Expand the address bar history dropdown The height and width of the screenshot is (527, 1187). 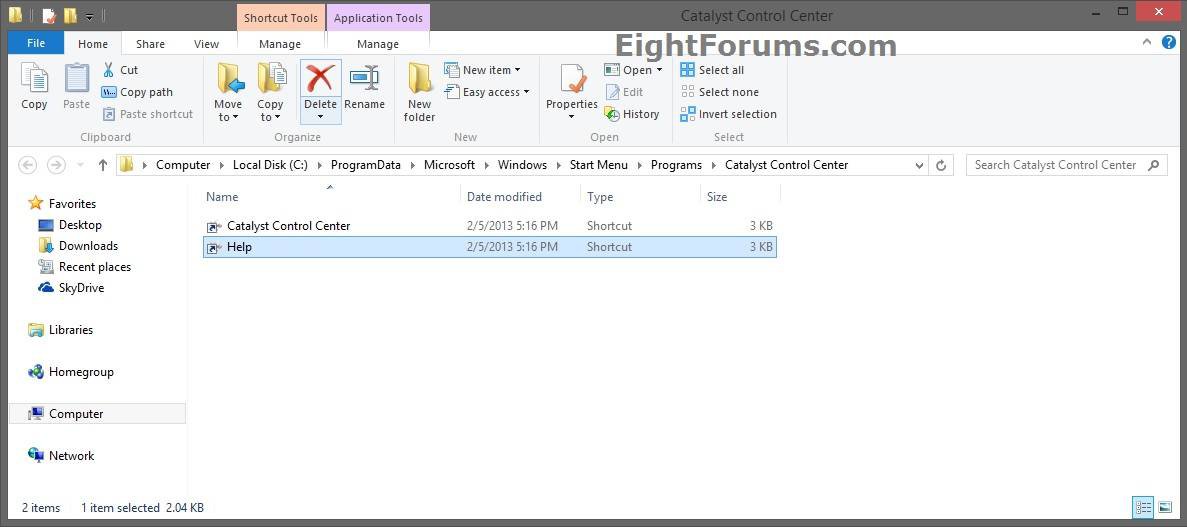tap(919, 165)
